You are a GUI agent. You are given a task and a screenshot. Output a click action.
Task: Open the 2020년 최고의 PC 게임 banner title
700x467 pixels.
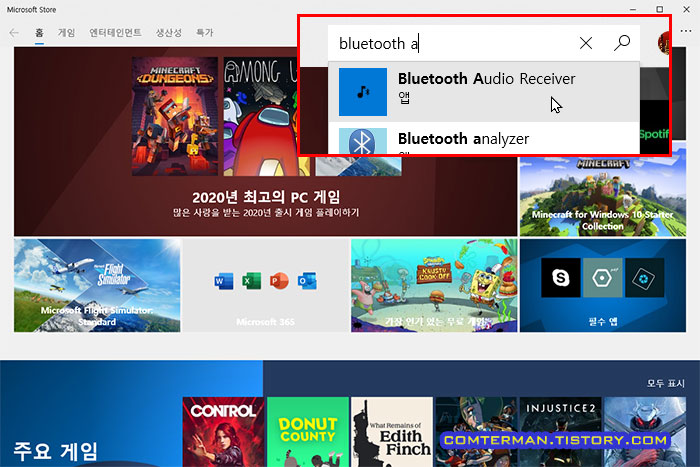266,197
